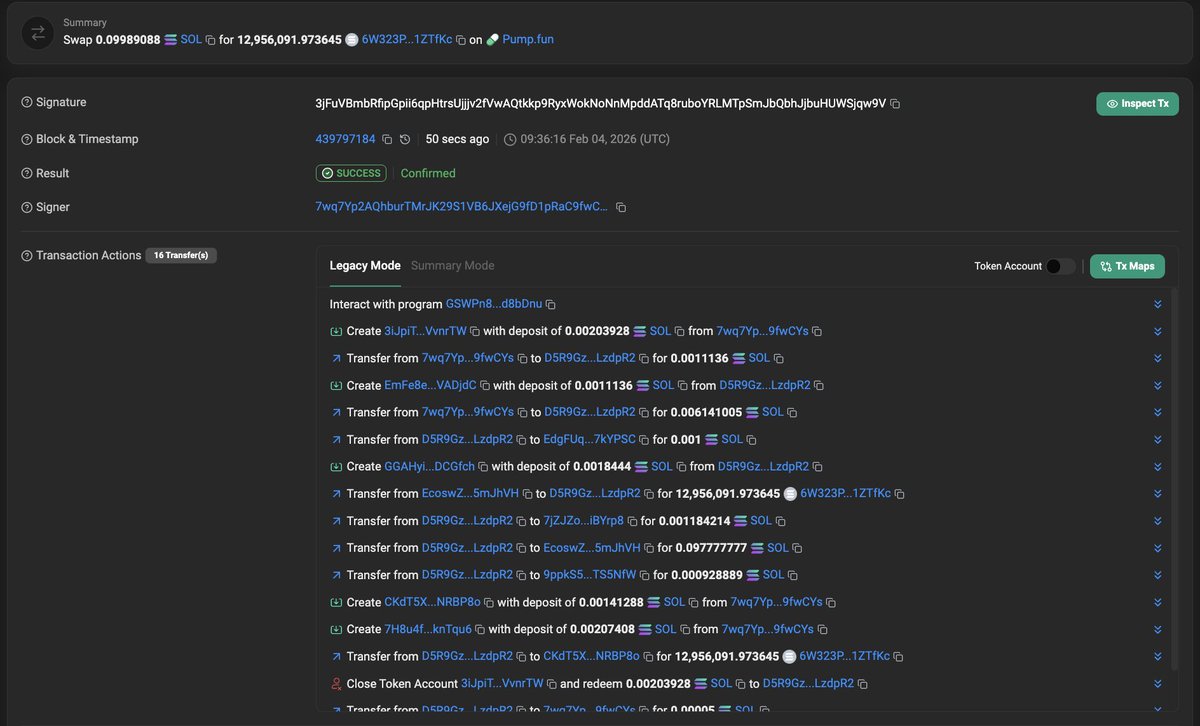Expand Create 3iJpiT...VvnrTW row

tap(1157, 331)
